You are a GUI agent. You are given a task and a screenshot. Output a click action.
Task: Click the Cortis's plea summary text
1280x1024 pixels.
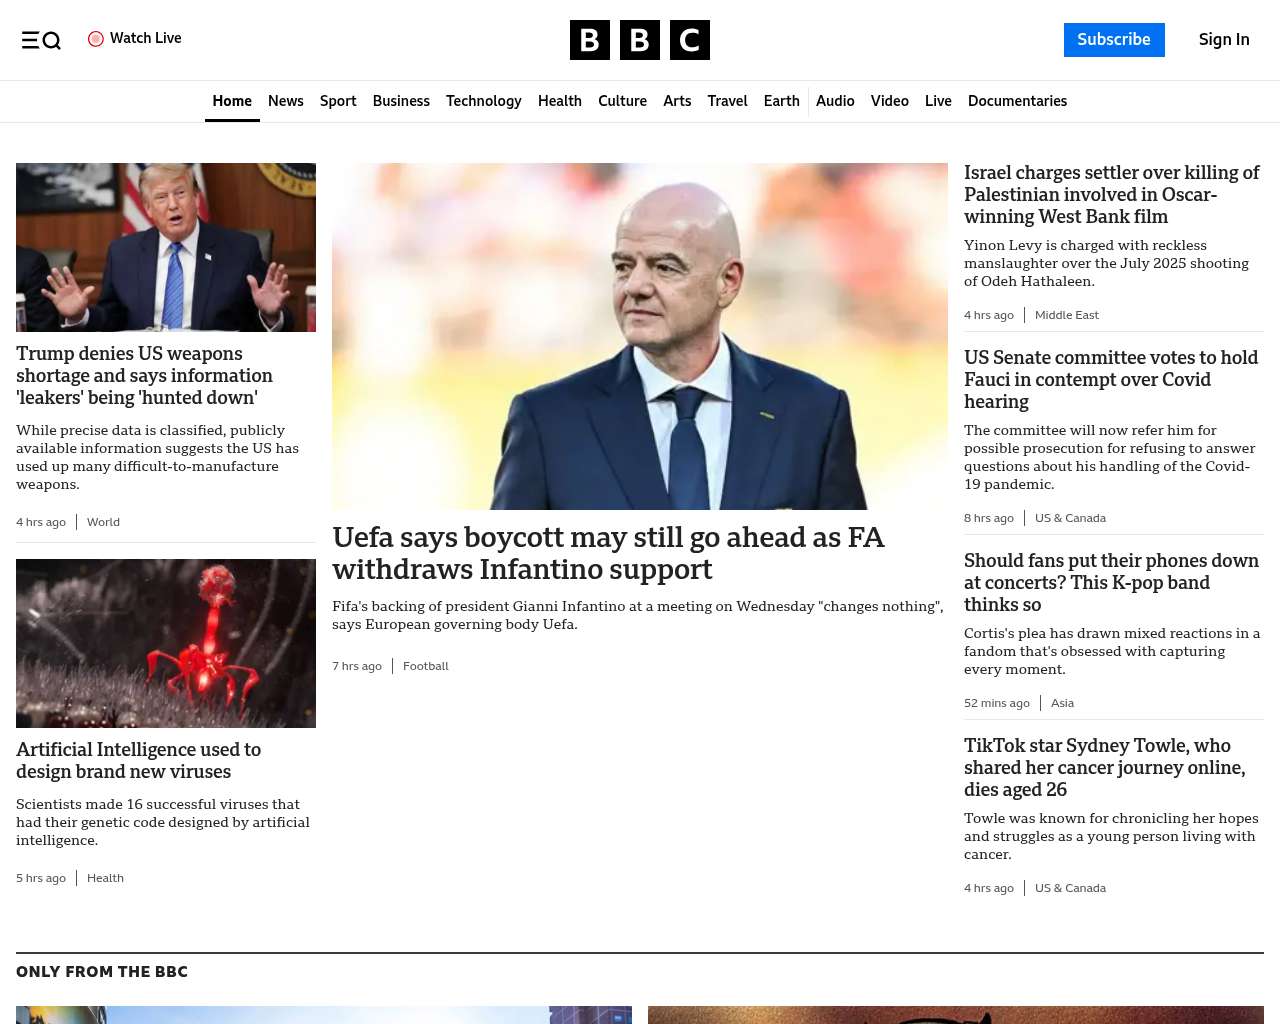(1112, 651)
